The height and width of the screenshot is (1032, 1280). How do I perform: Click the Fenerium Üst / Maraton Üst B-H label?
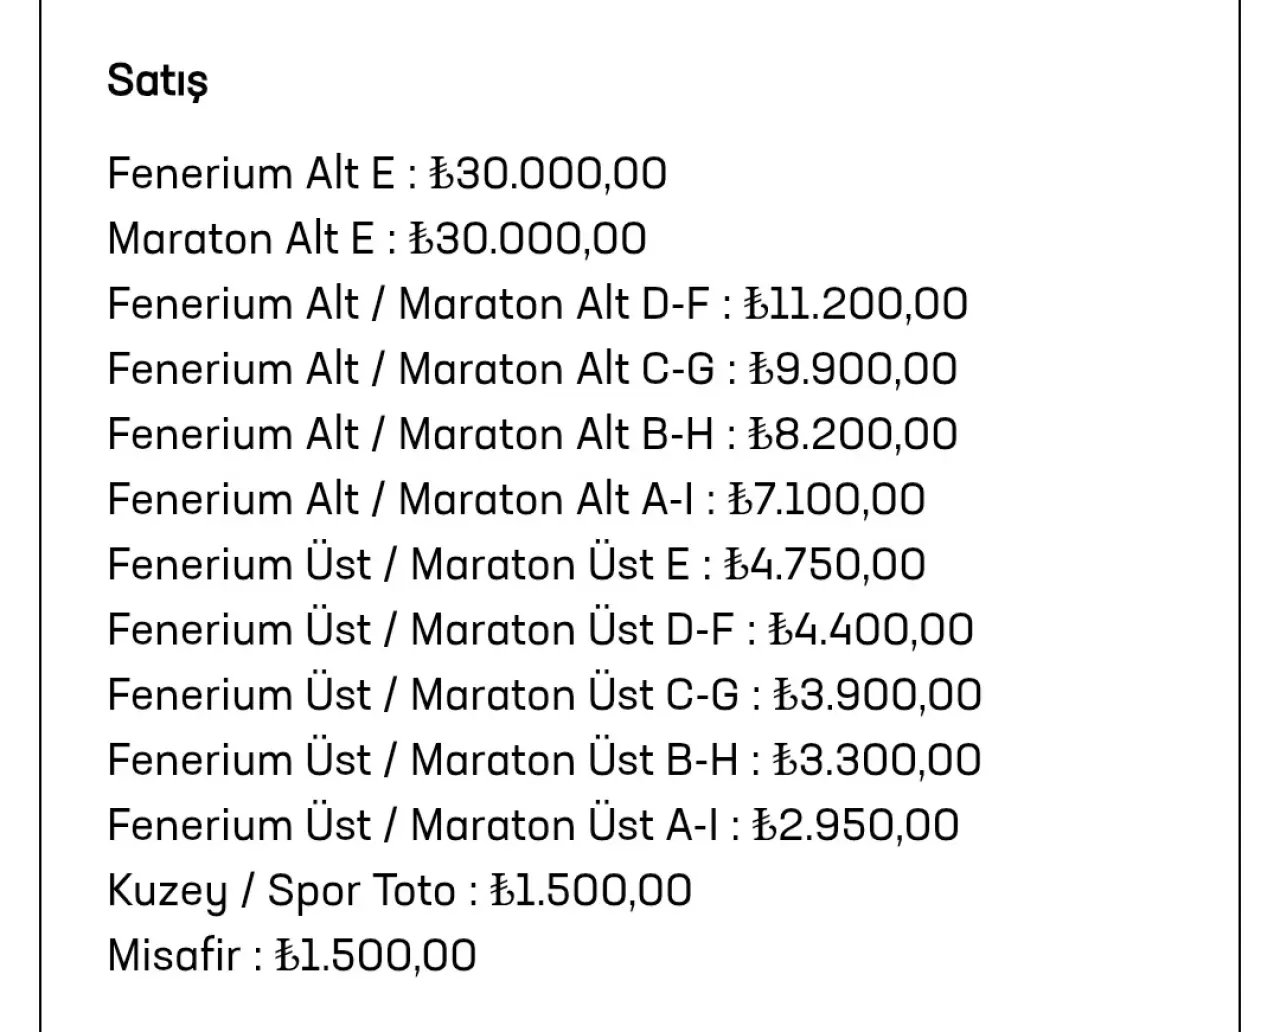tap(422, 760)
